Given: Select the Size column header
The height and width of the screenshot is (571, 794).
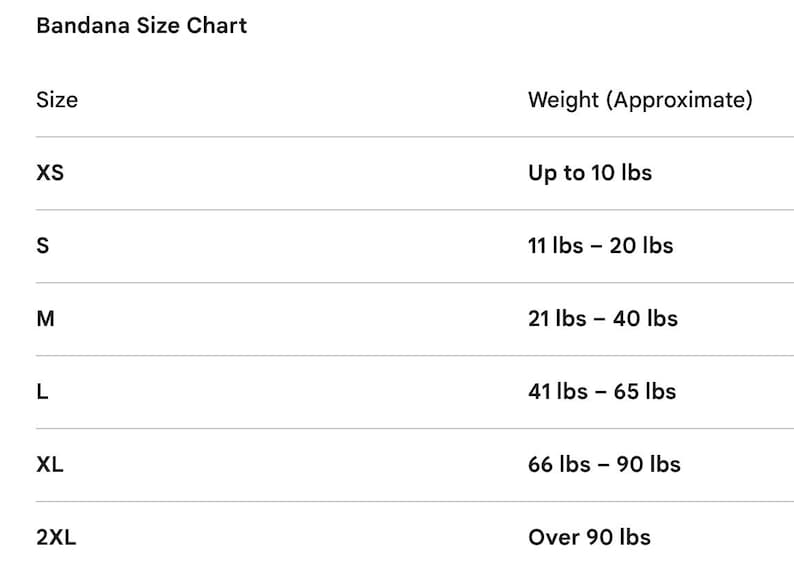Looking at the screenshot, I should click(57, 100).
